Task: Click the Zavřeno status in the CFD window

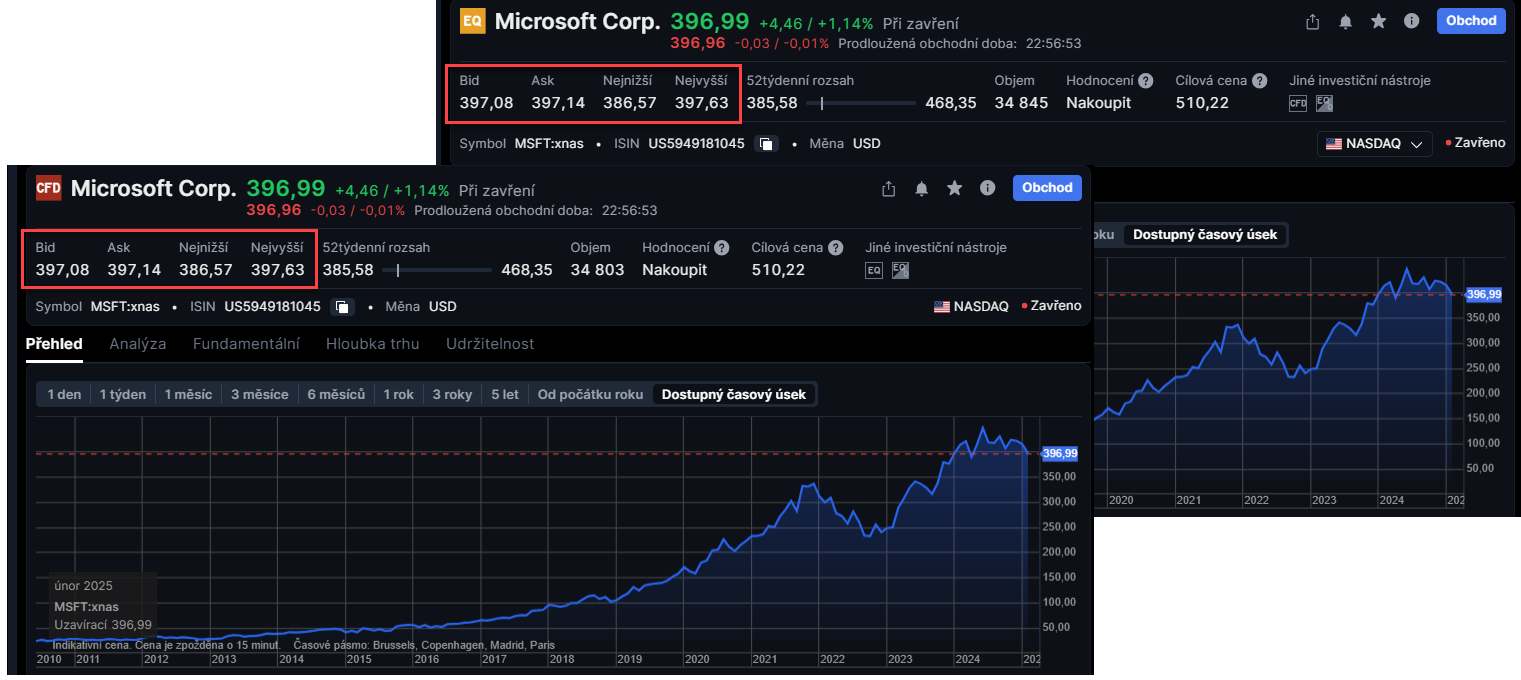Action: pos(1052,307)
